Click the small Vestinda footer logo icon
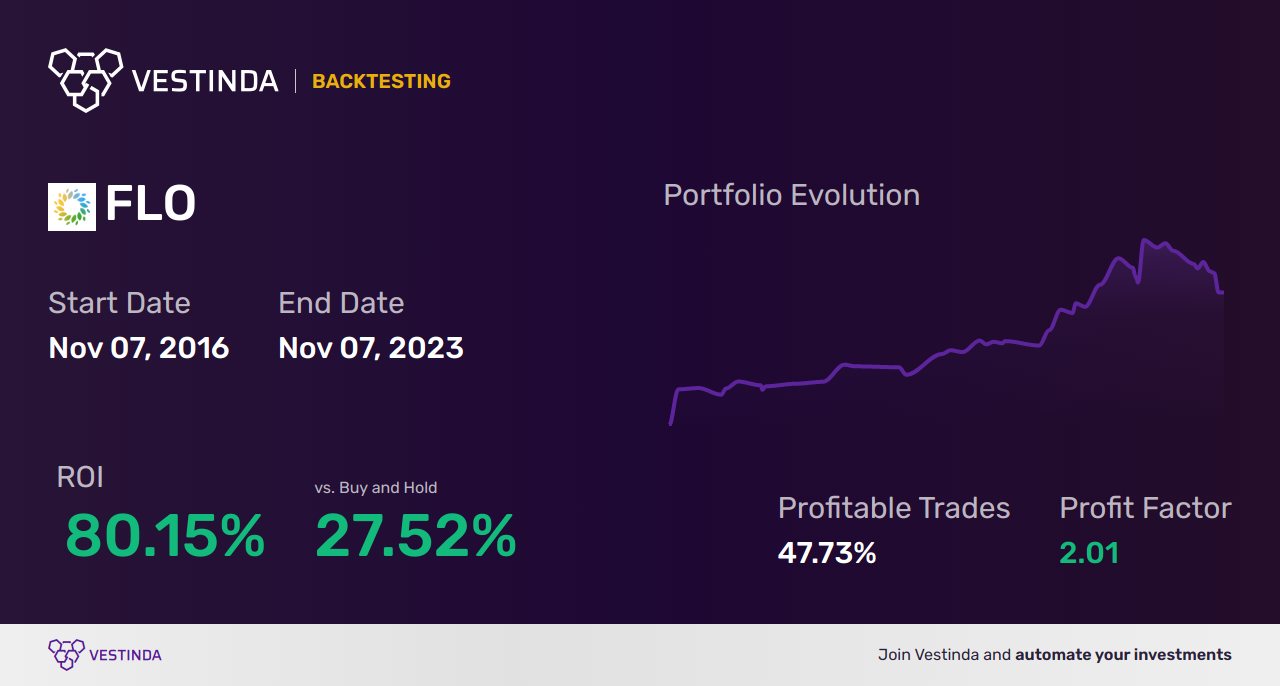 pos(65,655)
